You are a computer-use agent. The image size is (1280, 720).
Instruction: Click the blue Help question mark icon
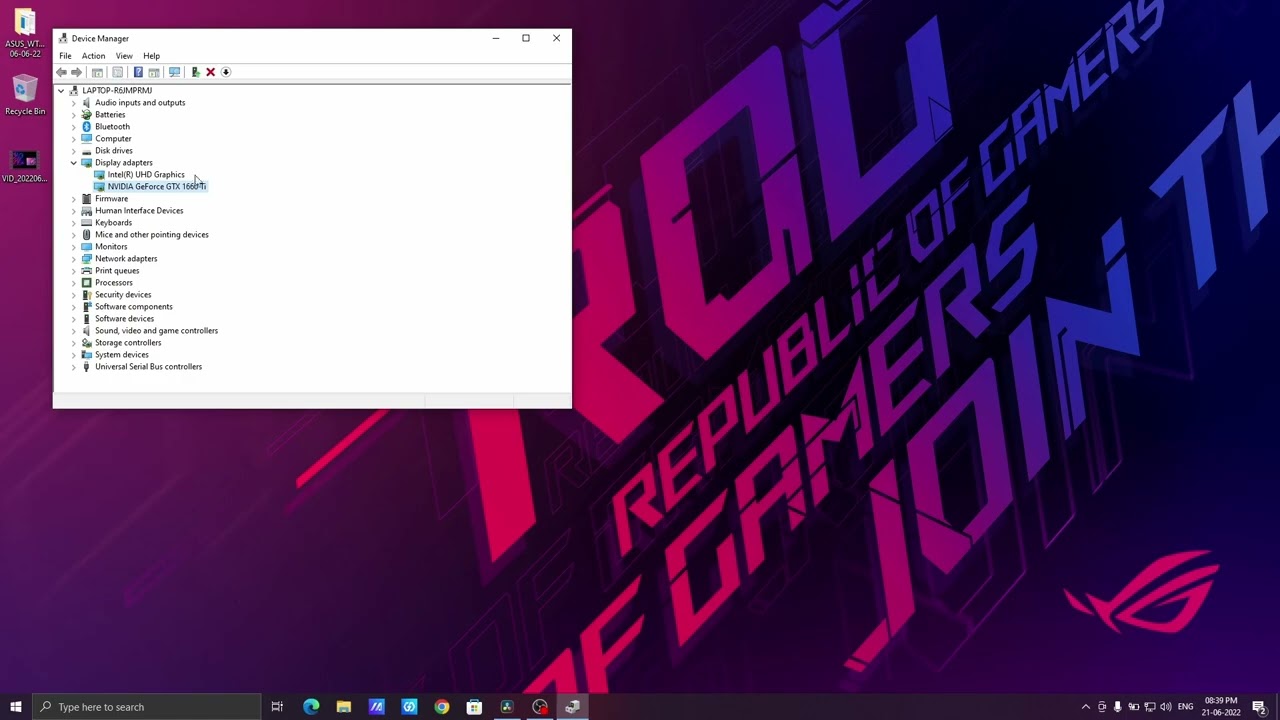point(138,72)
